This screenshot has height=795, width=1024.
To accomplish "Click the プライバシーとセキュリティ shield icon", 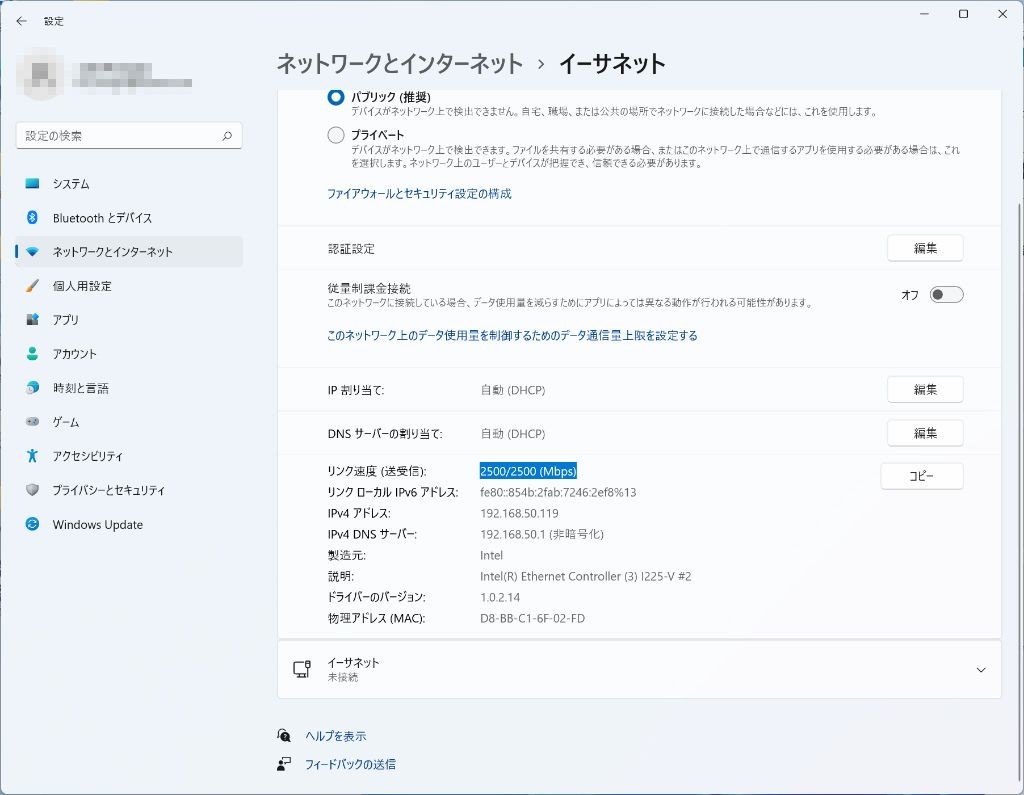I will click(32, 490).
